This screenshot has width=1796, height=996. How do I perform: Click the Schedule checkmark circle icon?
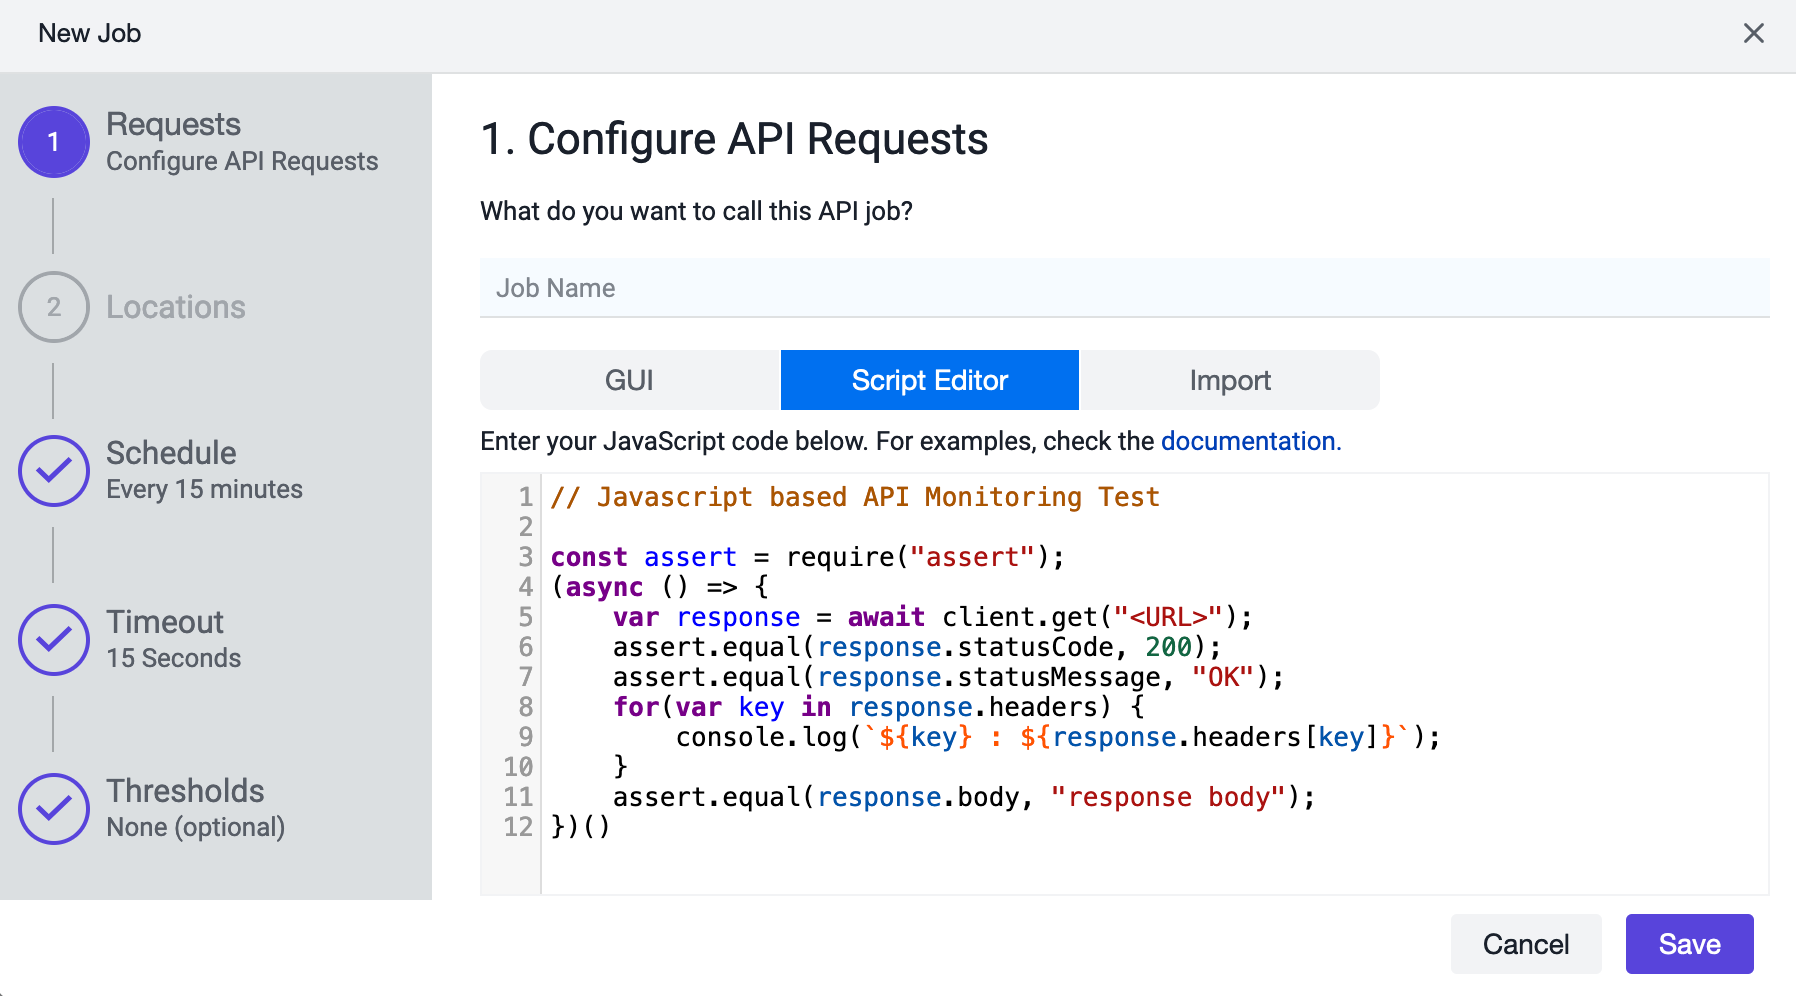(54, 471)
